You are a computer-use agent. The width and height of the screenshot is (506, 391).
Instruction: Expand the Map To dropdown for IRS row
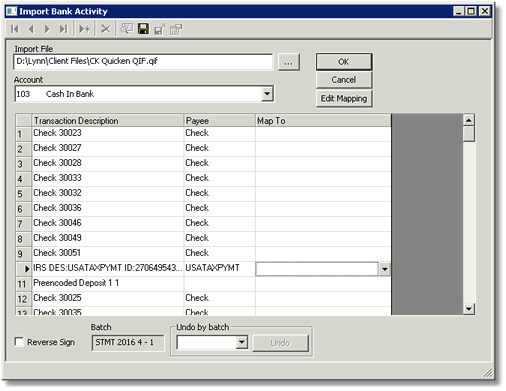point(384,269)
